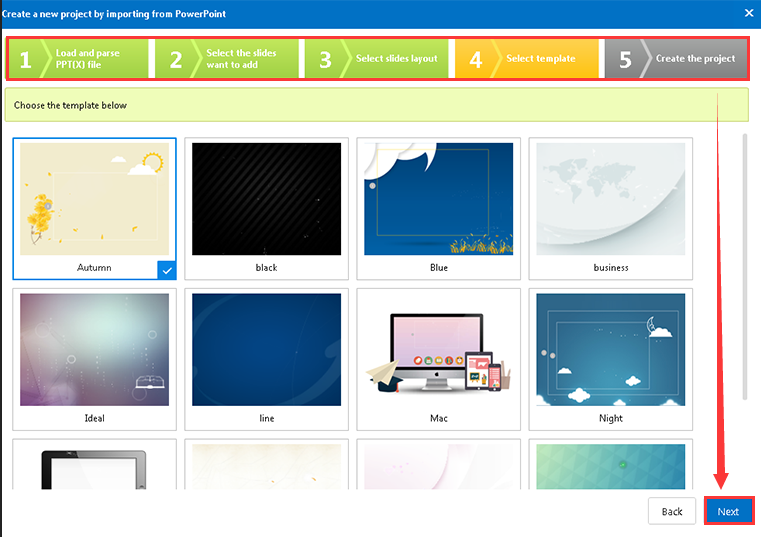761x537 pixels.
Task: Click step 4 Select template
Action: click(527, 58)
